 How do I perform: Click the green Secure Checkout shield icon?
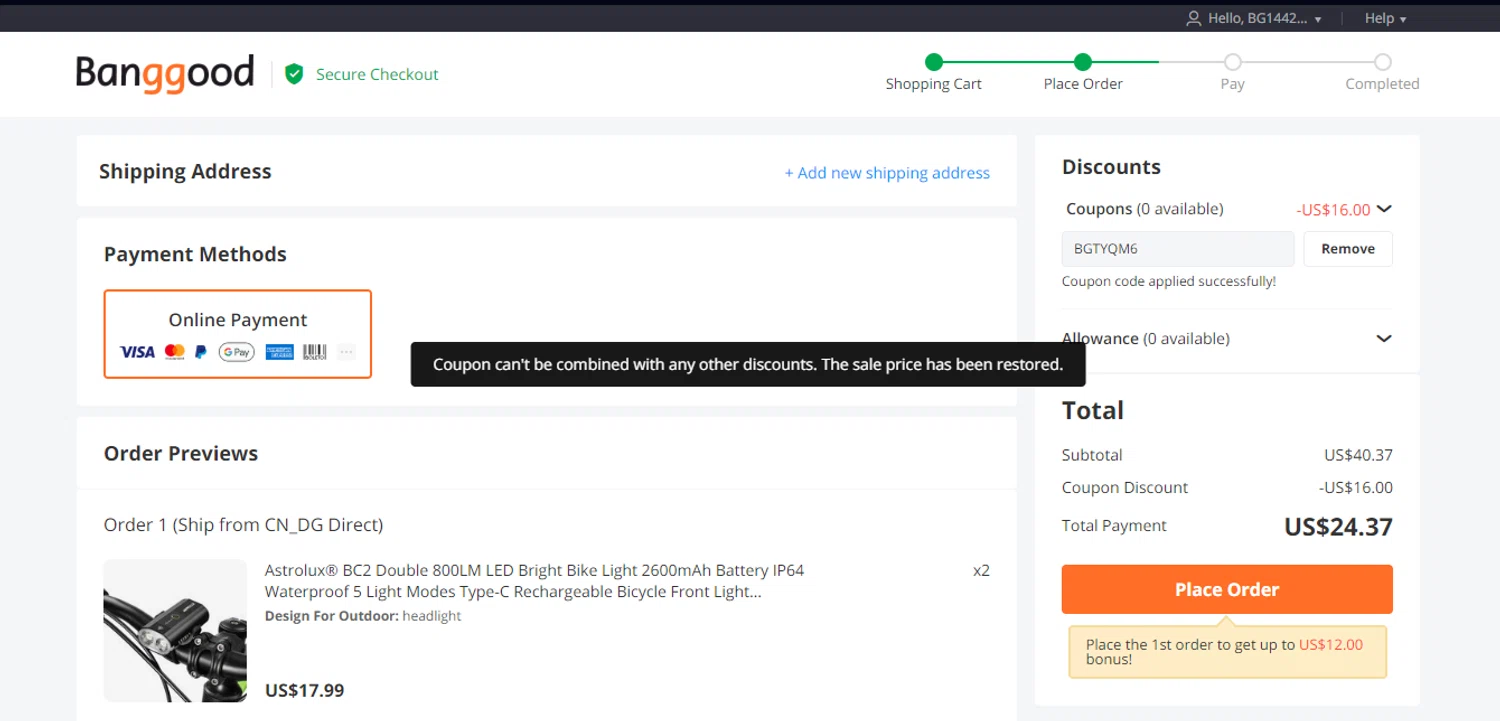(294, 74)
